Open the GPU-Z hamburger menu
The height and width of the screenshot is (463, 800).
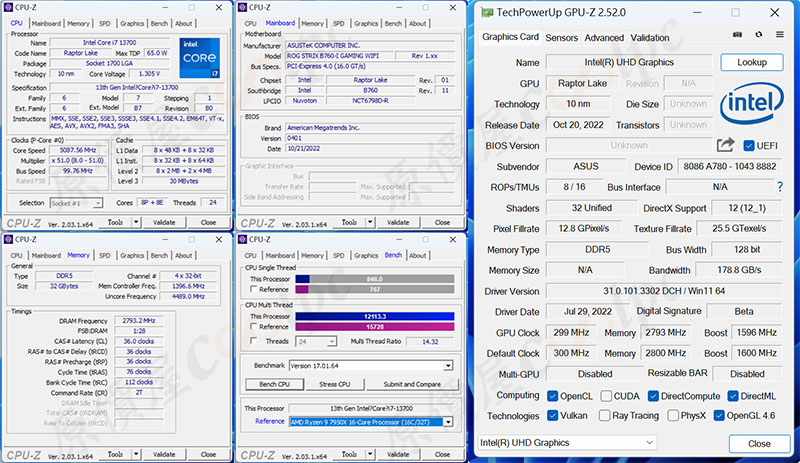[780, 35]
